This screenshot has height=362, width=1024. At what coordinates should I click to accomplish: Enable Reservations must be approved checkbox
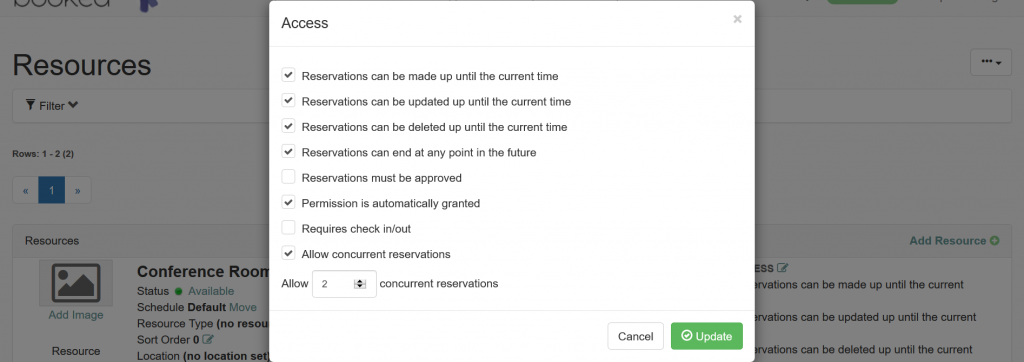[x=288, y=177]
